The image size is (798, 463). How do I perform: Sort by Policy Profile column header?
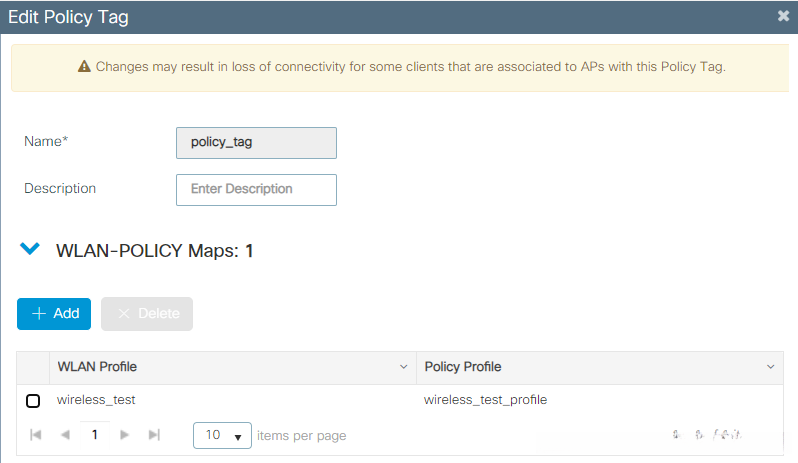463,367
